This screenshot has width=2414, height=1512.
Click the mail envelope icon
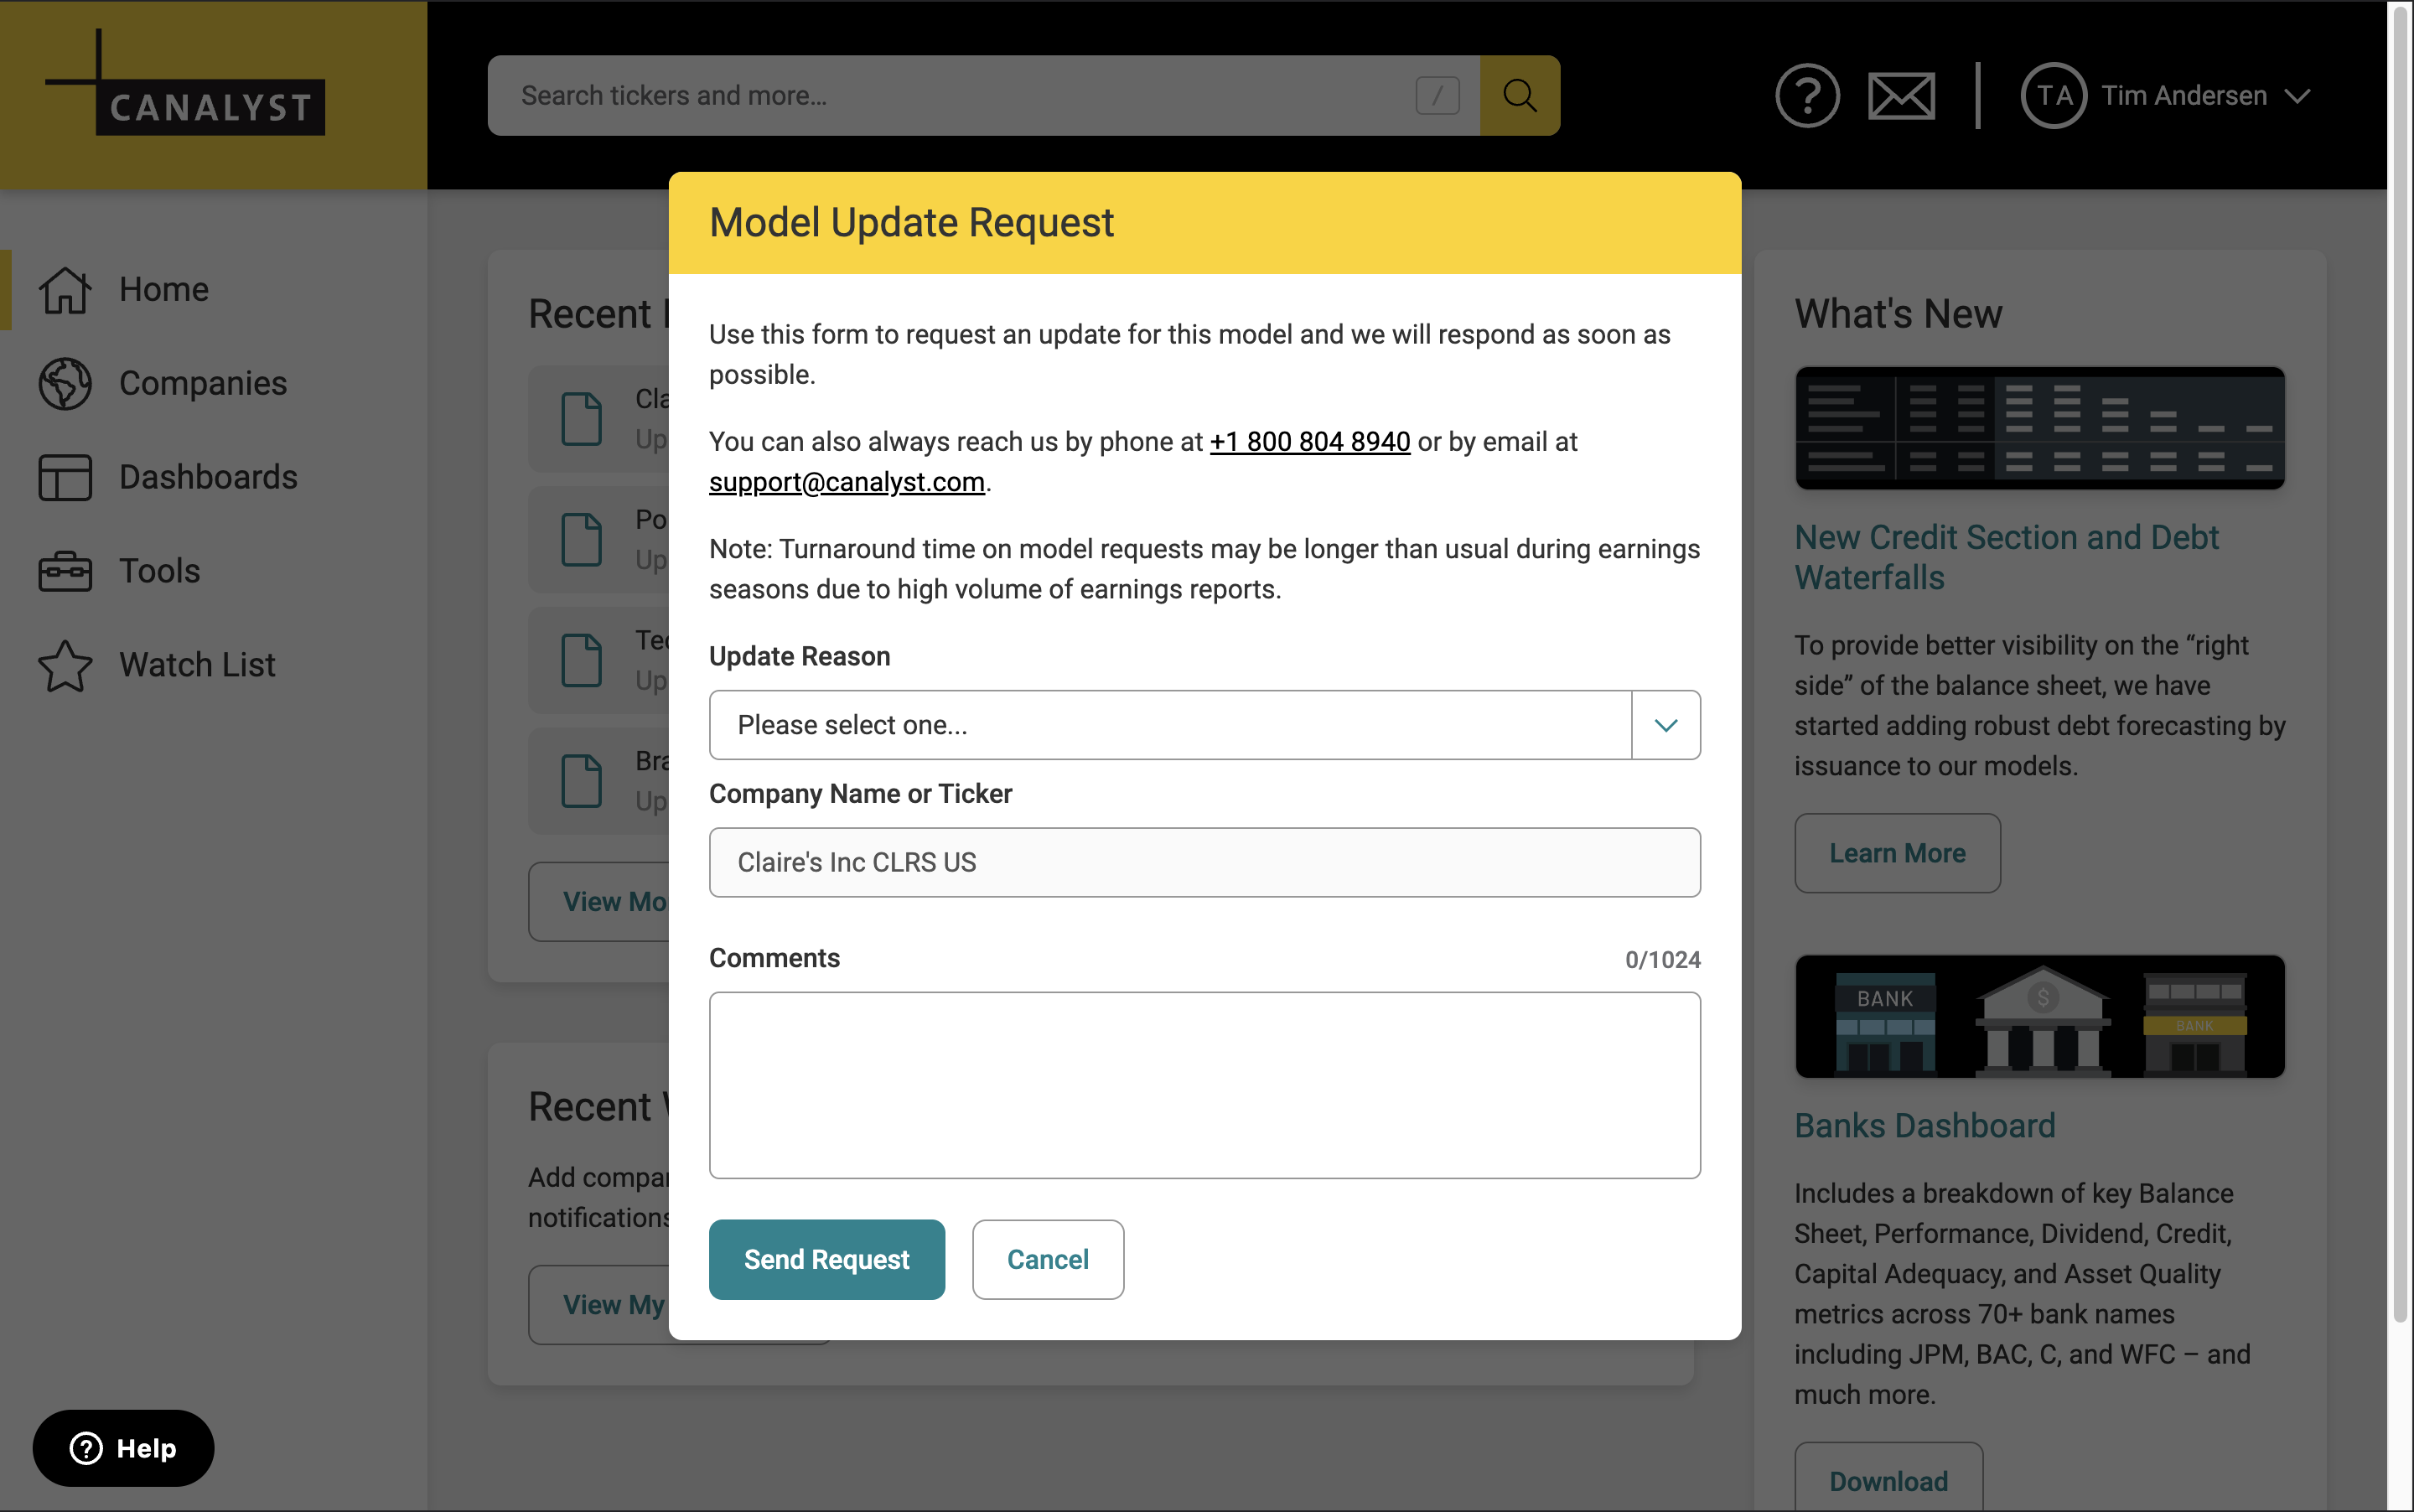(x=1900, y=96)
